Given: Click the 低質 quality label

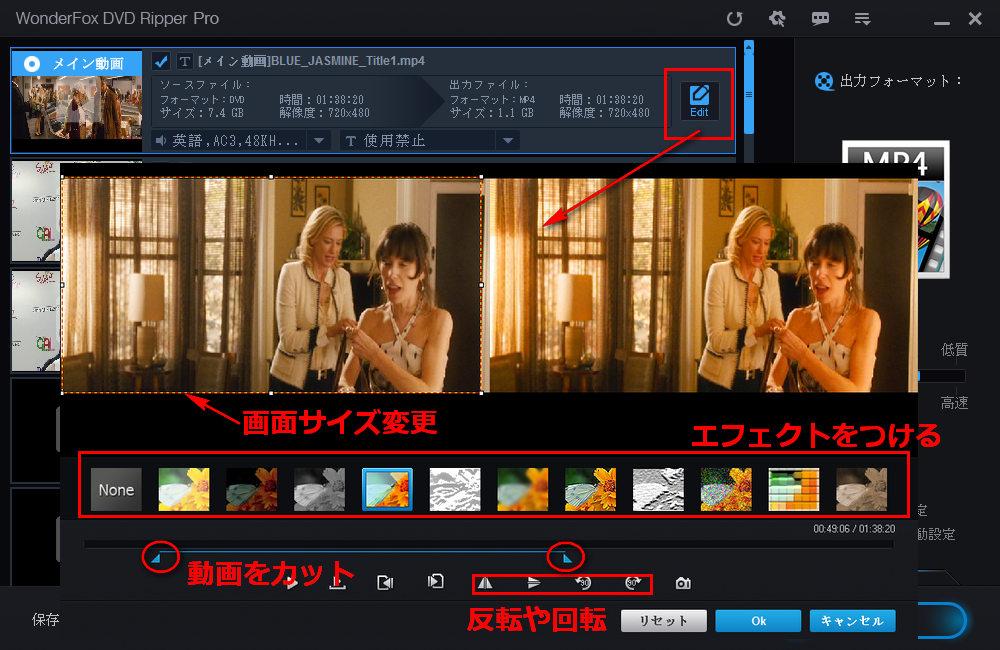Looking at the screenshot, I should pyautogui.click(x=954, y=350).
